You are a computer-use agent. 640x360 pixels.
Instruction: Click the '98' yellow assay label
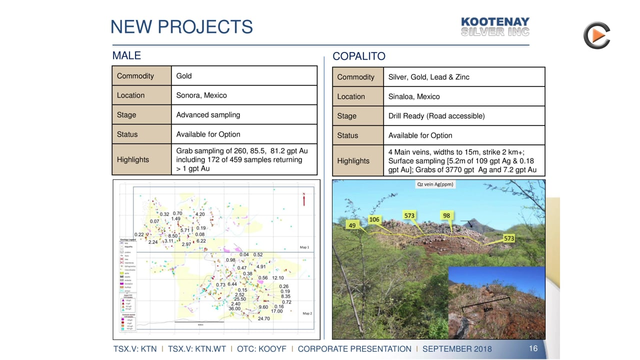click(447, 216)
